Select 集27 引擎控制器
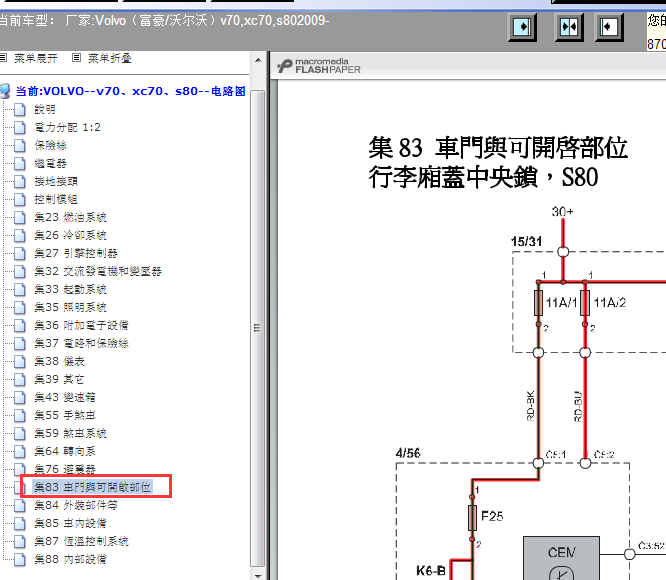Screen dimensions: 666x580 coord(76,253)
